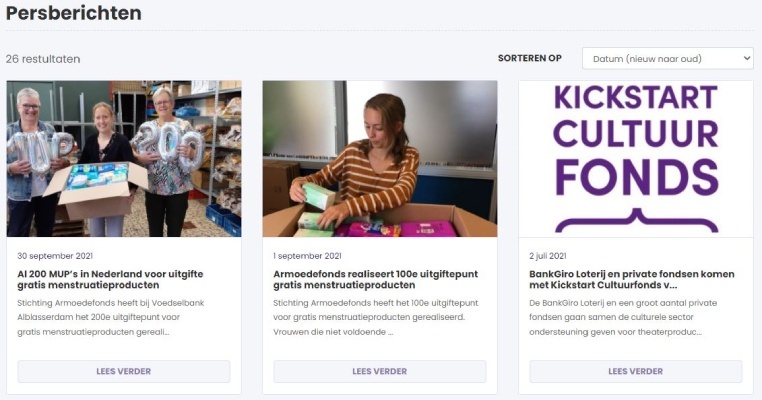
Task: Open the 'Datum (nieuw naar oud)' sort dropdown
Action: [x=660, y=59]
